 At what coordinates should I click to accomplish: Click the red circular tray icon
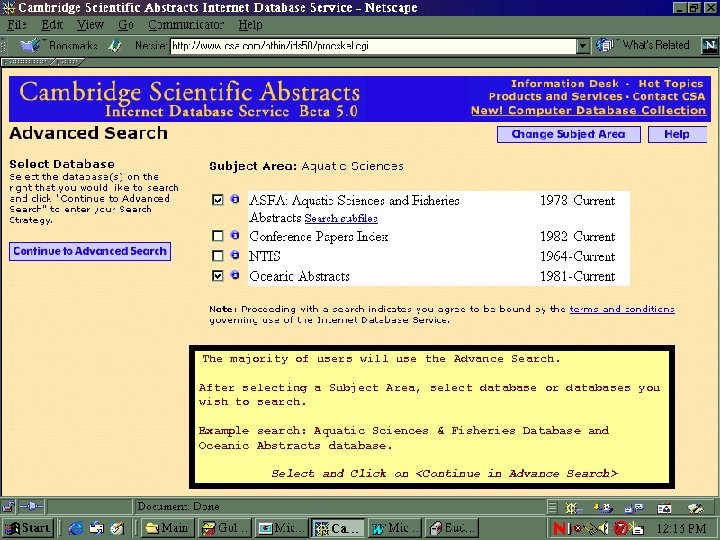coord(620,529)
